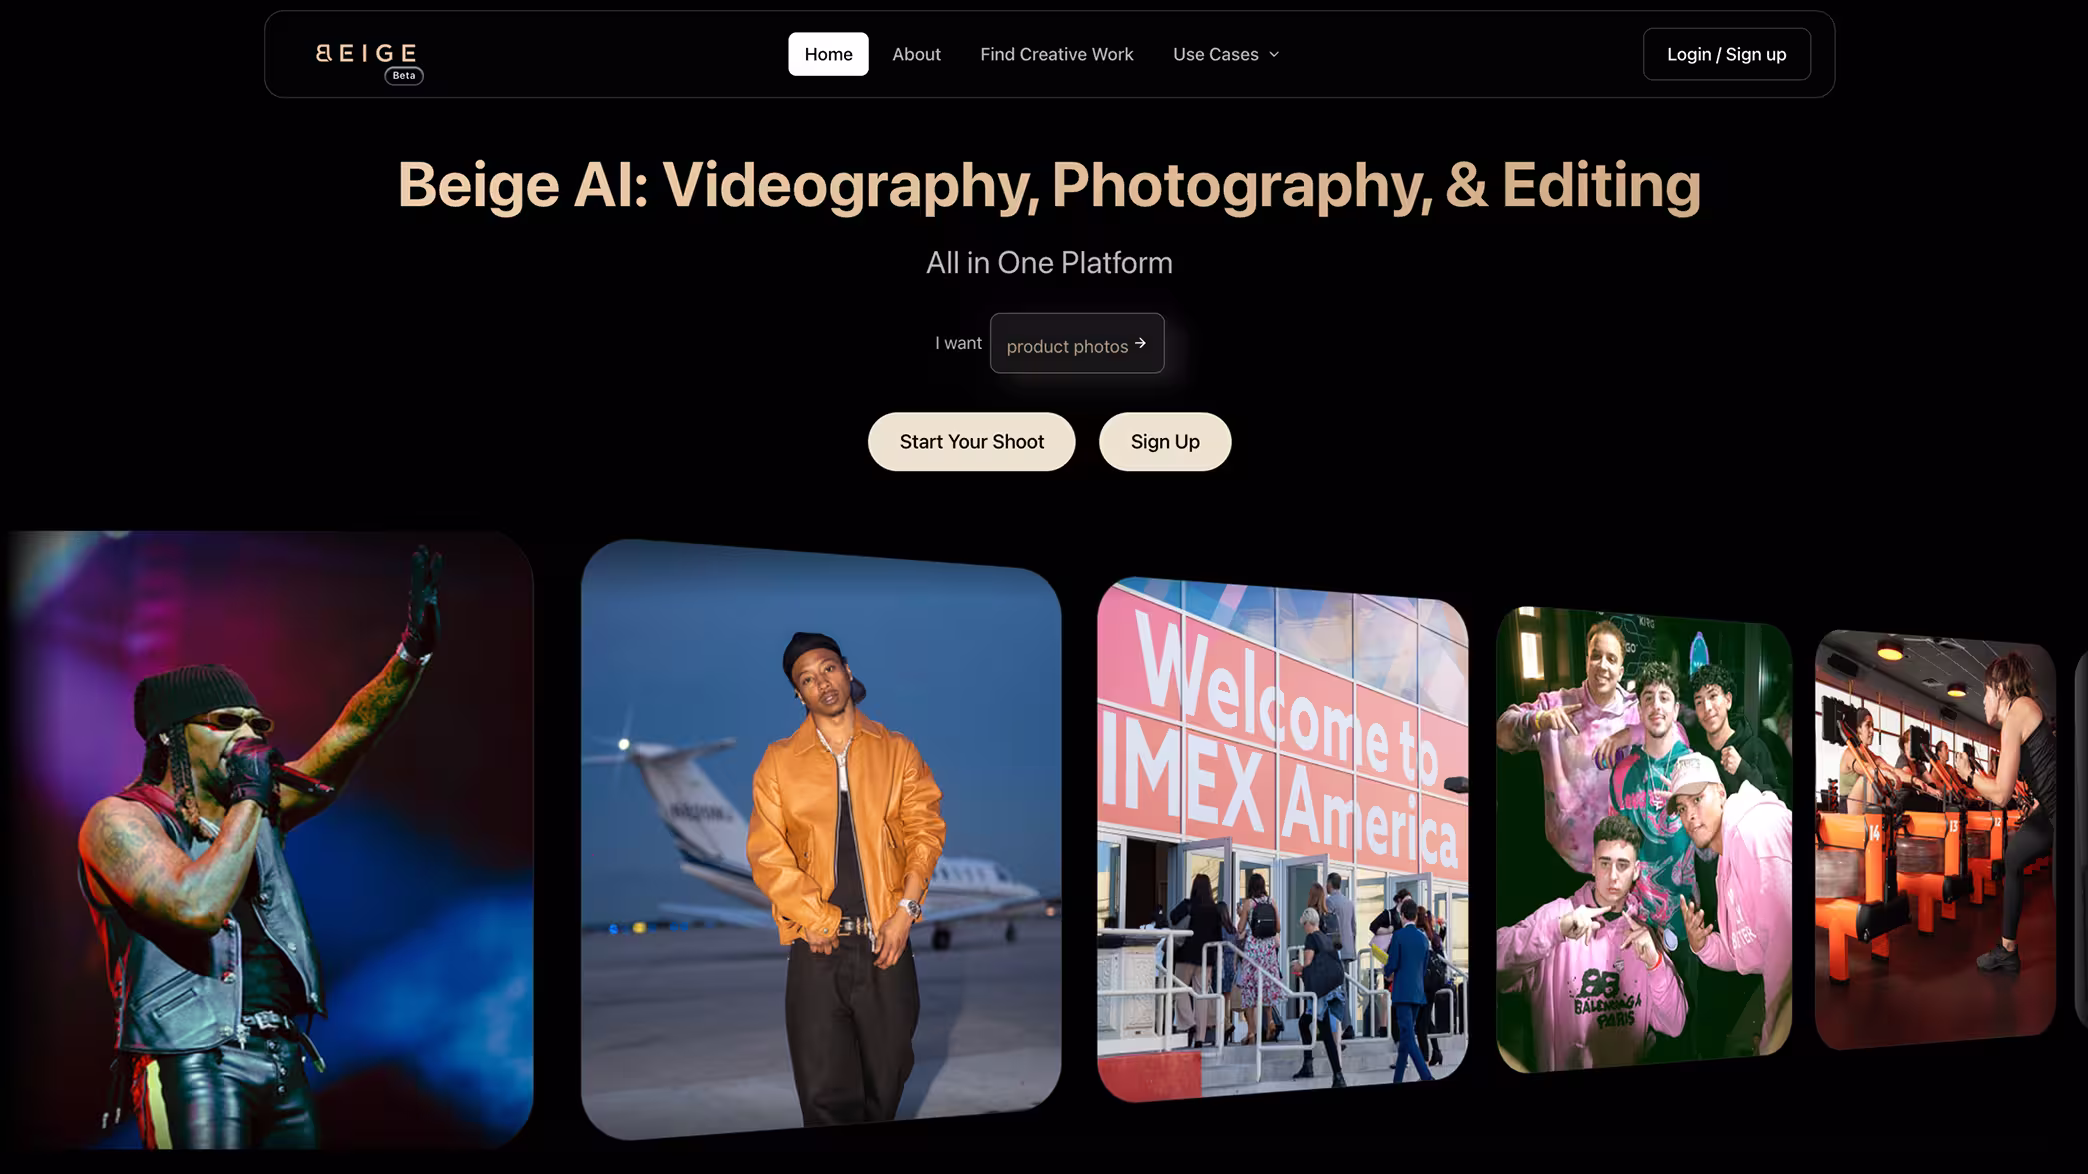Open concert singer with microphone photo
Screen dimensions: 2088x1174
point(270,839)
